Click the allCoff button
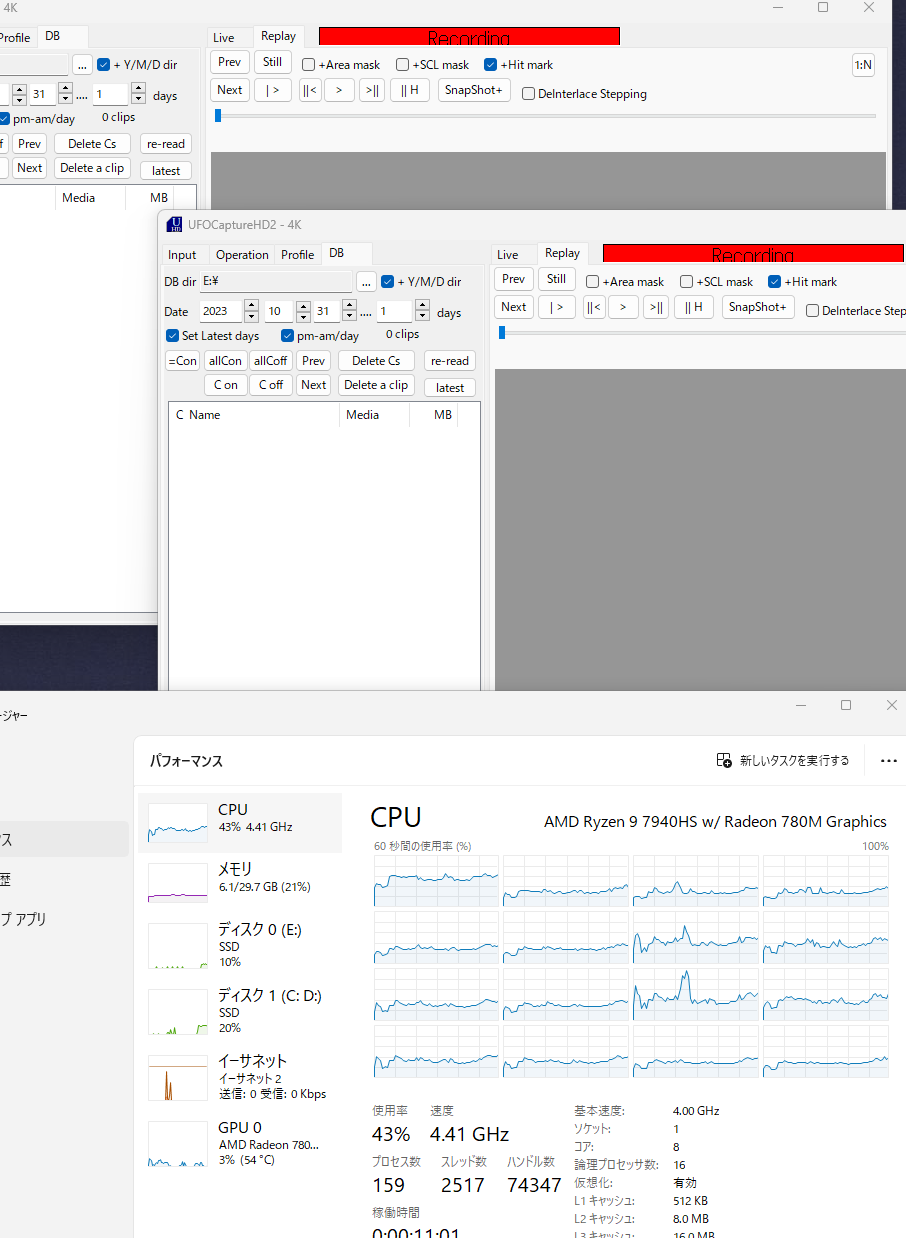The image size is (906, 1238). click(x=270, y=361)
